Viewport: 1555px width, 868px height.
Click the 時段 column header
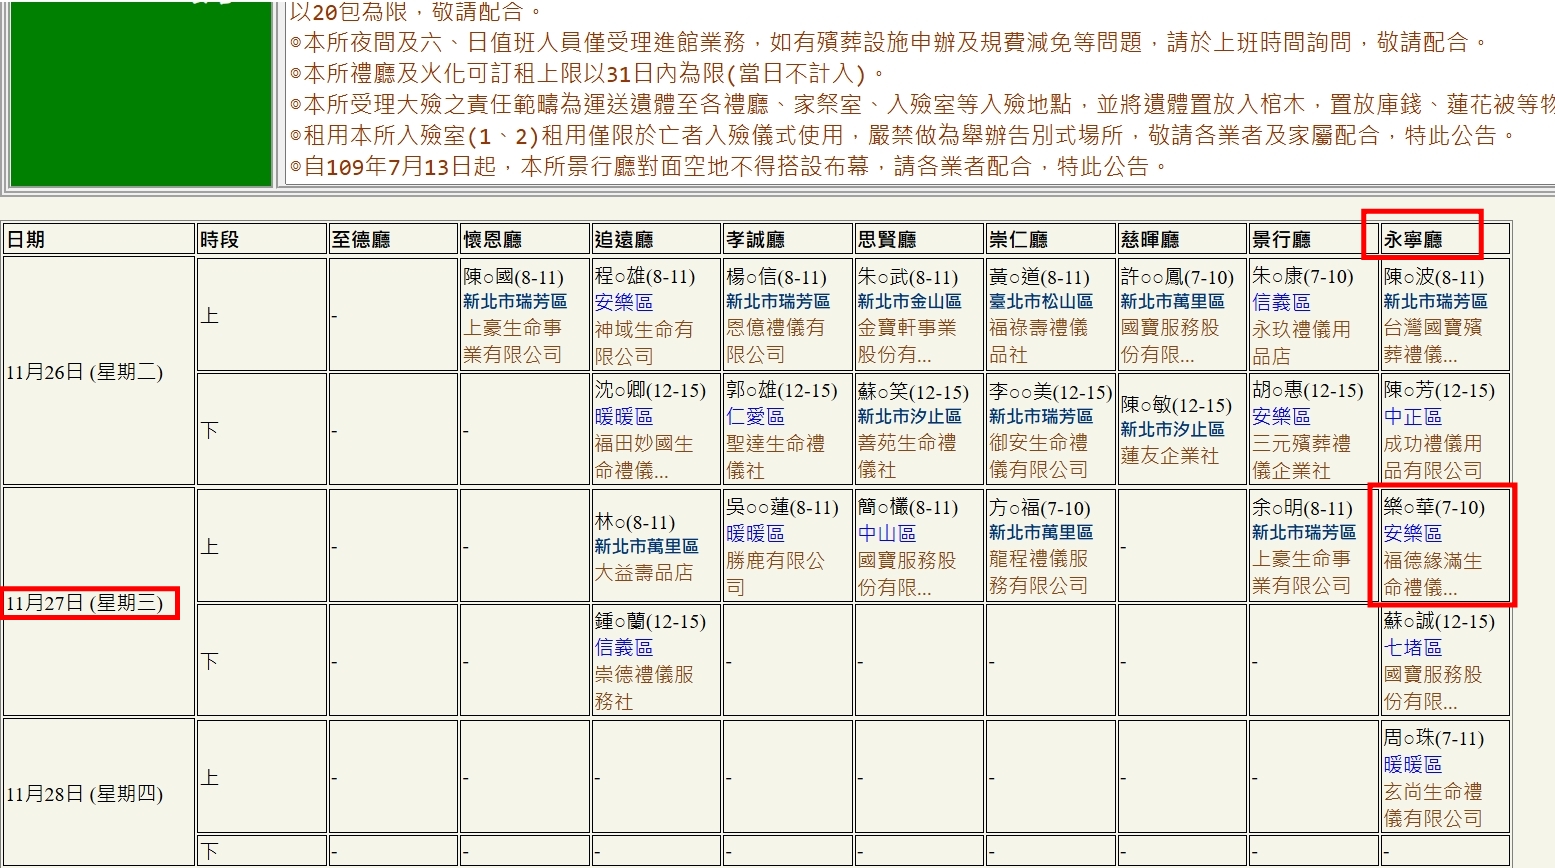[x=262, y=239]
